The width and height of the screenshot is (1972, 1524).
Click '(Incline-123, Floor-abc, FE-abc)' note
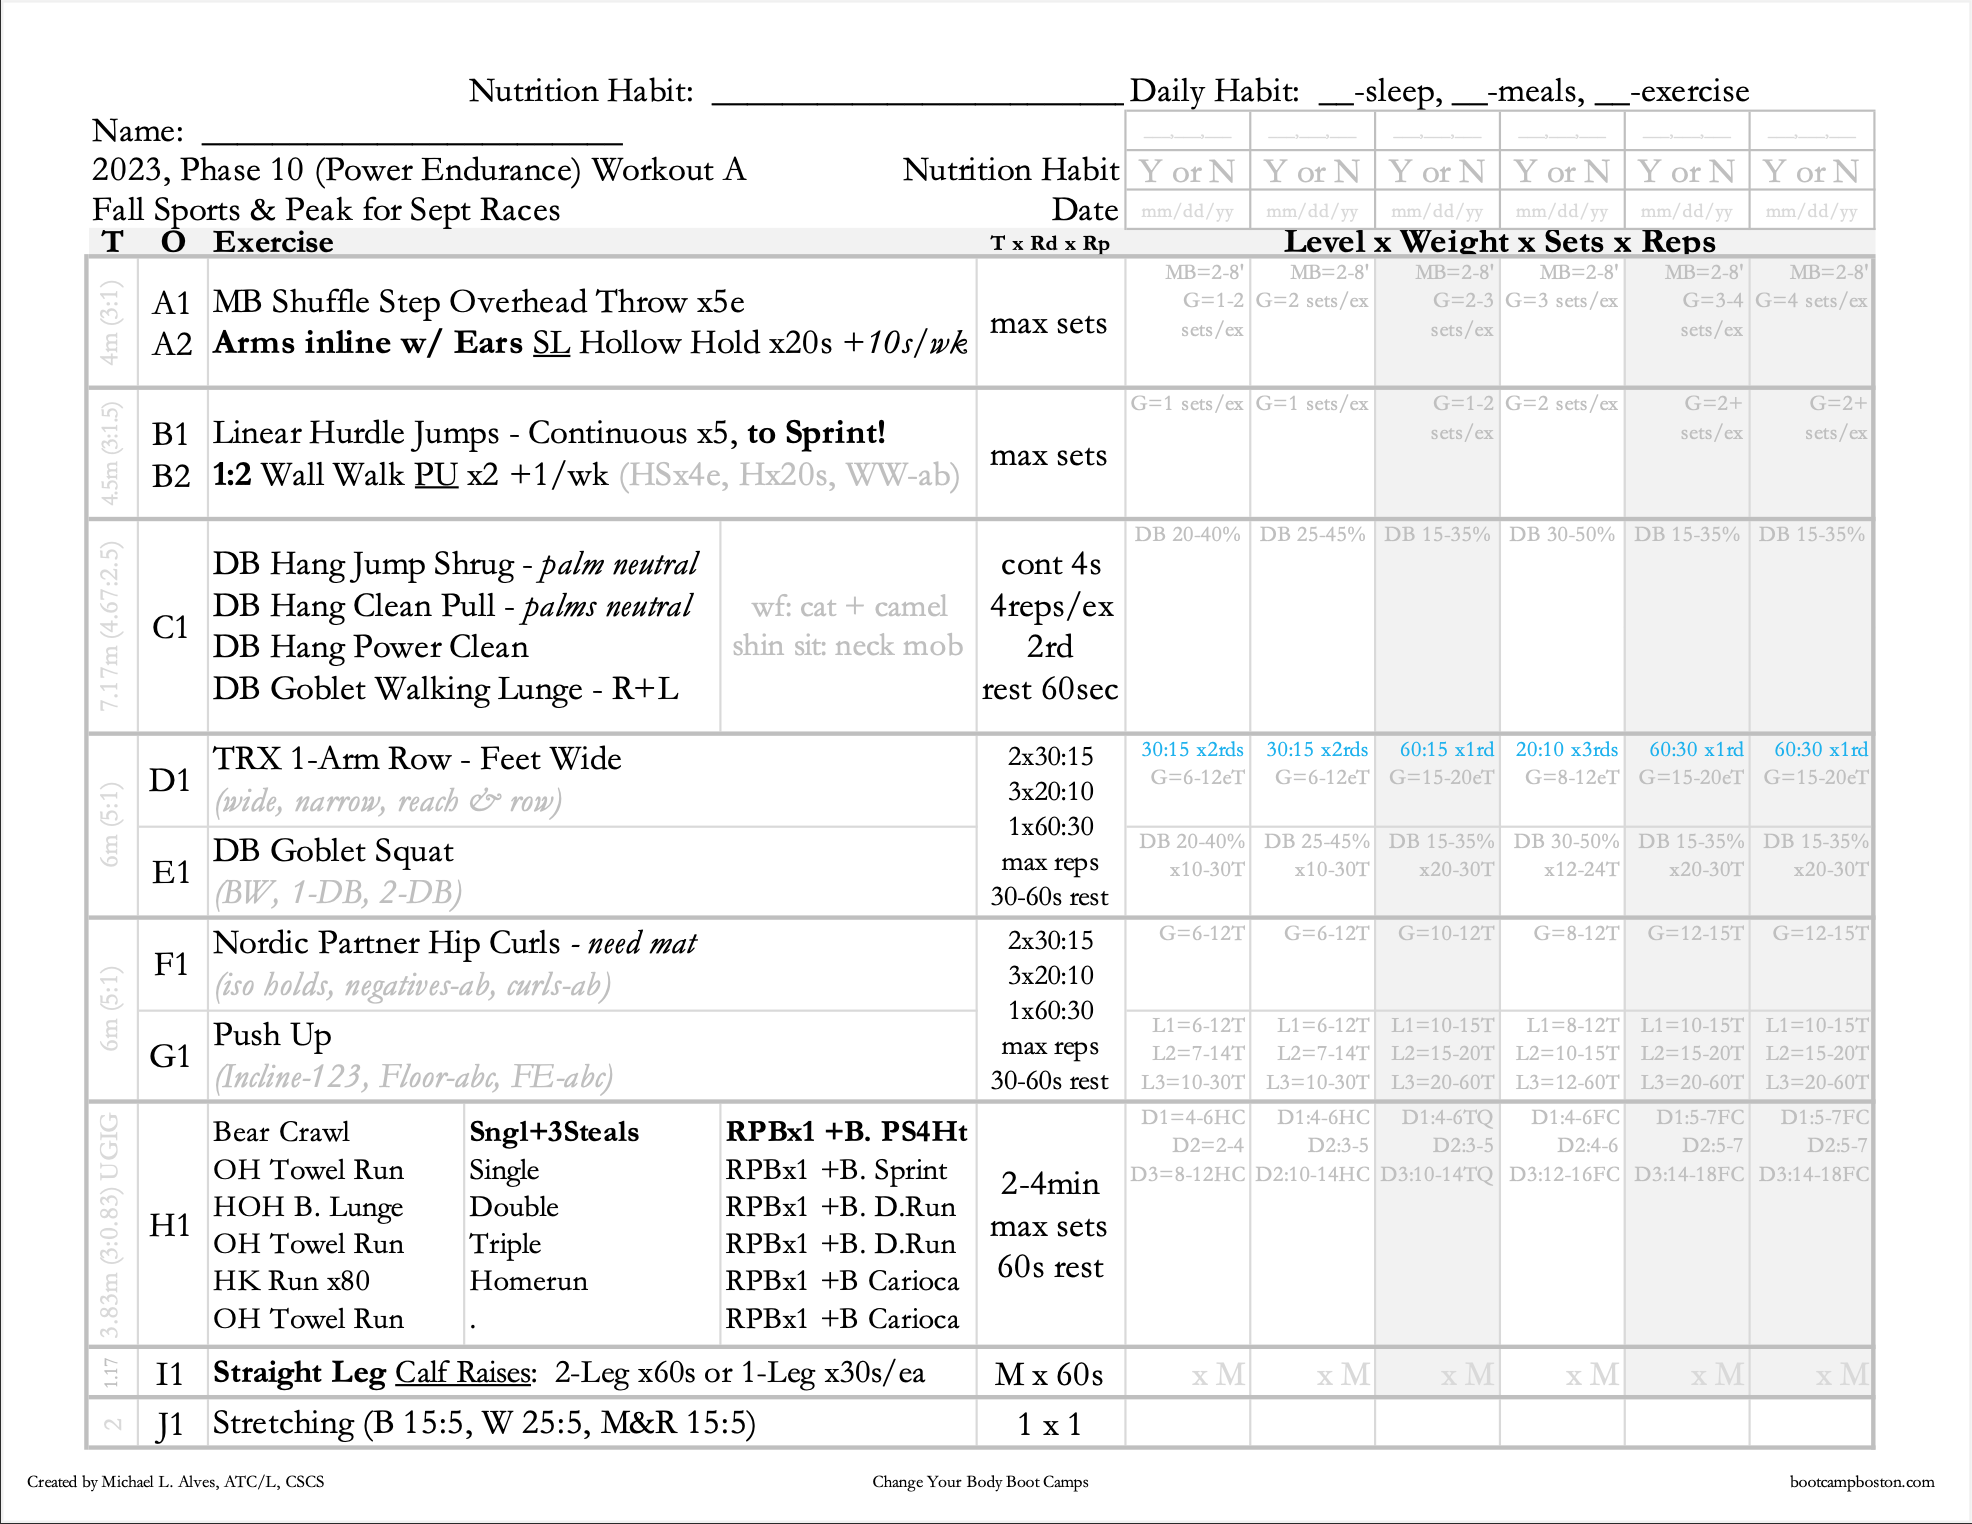tap(413, 1077)
